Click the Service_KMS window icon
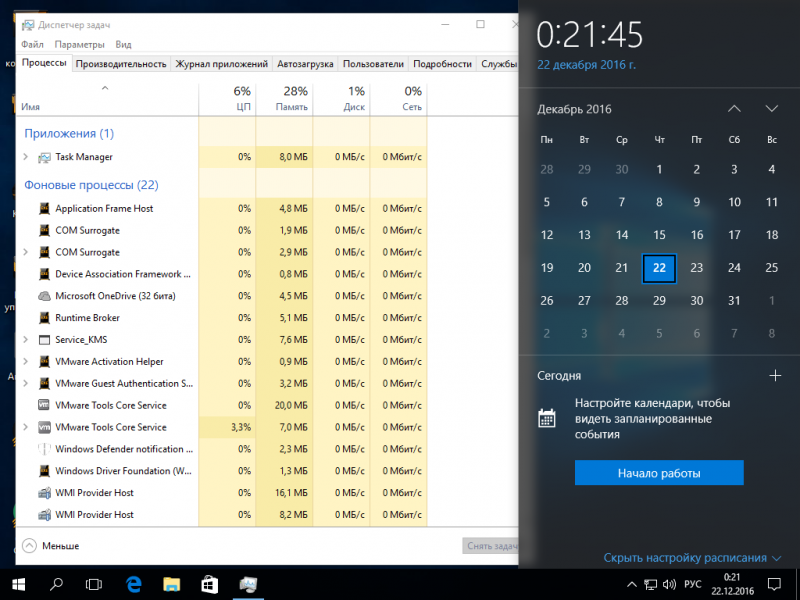 click(44, 340)
